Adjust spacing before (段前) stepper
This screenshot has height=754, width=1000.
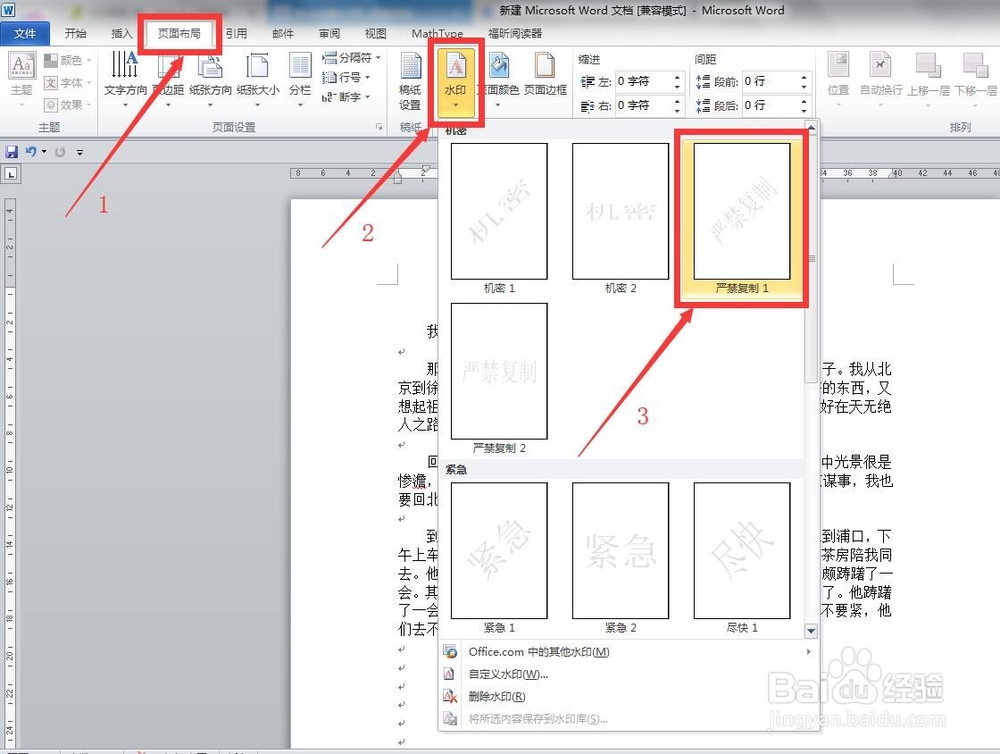tap(804, 82)
